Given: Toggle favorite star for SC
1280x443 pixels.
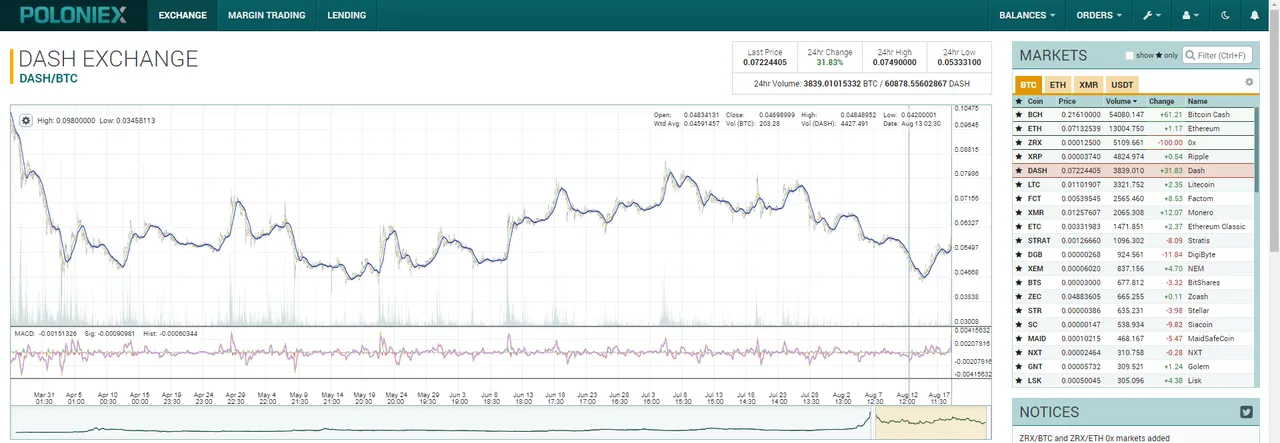Looking at the screenshot, I should 1019,325.
